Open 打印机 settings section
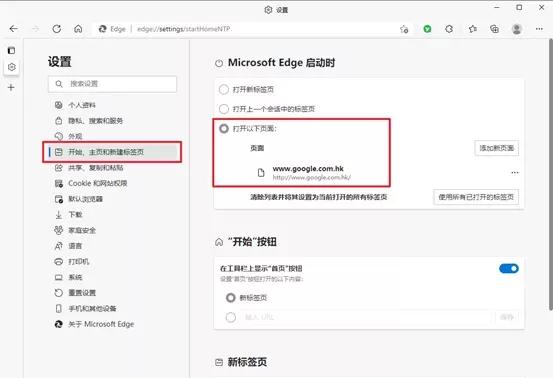This screenshot has height=378, width=553. (72, 261)
